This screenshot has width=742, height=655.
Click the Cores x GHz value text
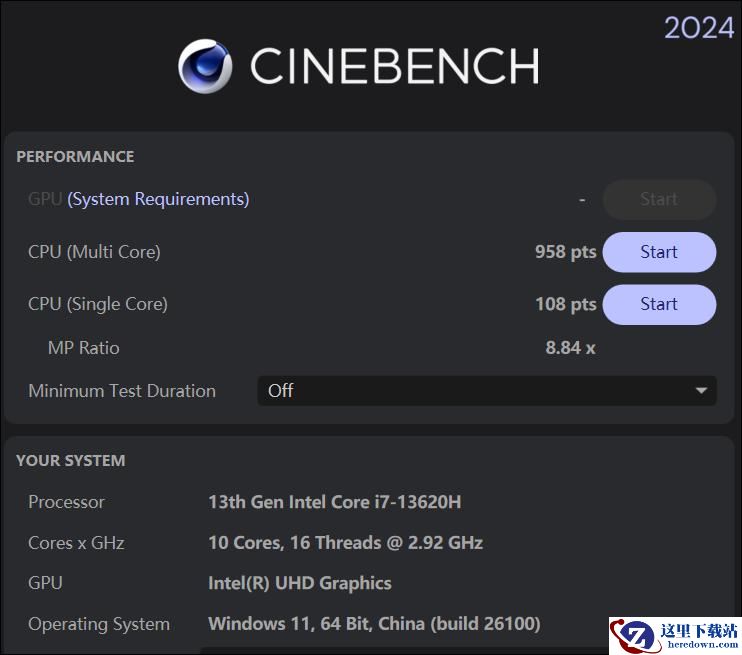pos(345,543)
